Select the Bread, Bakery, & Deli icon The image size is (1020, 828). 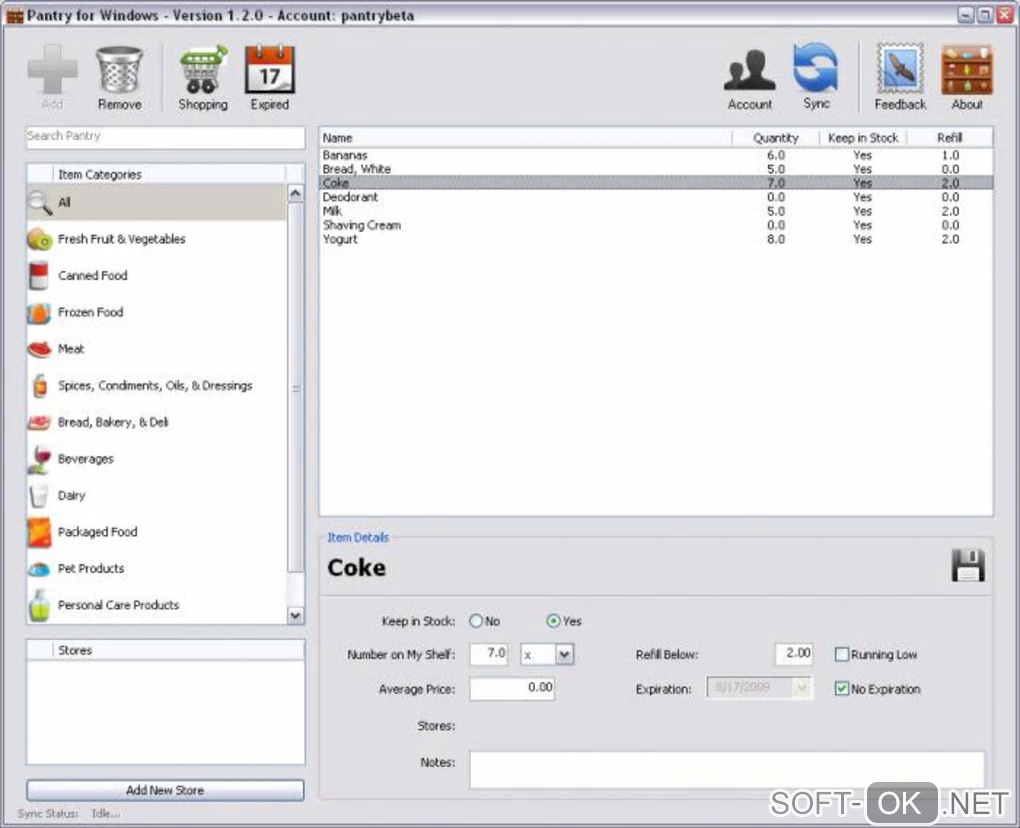point(39,423)
